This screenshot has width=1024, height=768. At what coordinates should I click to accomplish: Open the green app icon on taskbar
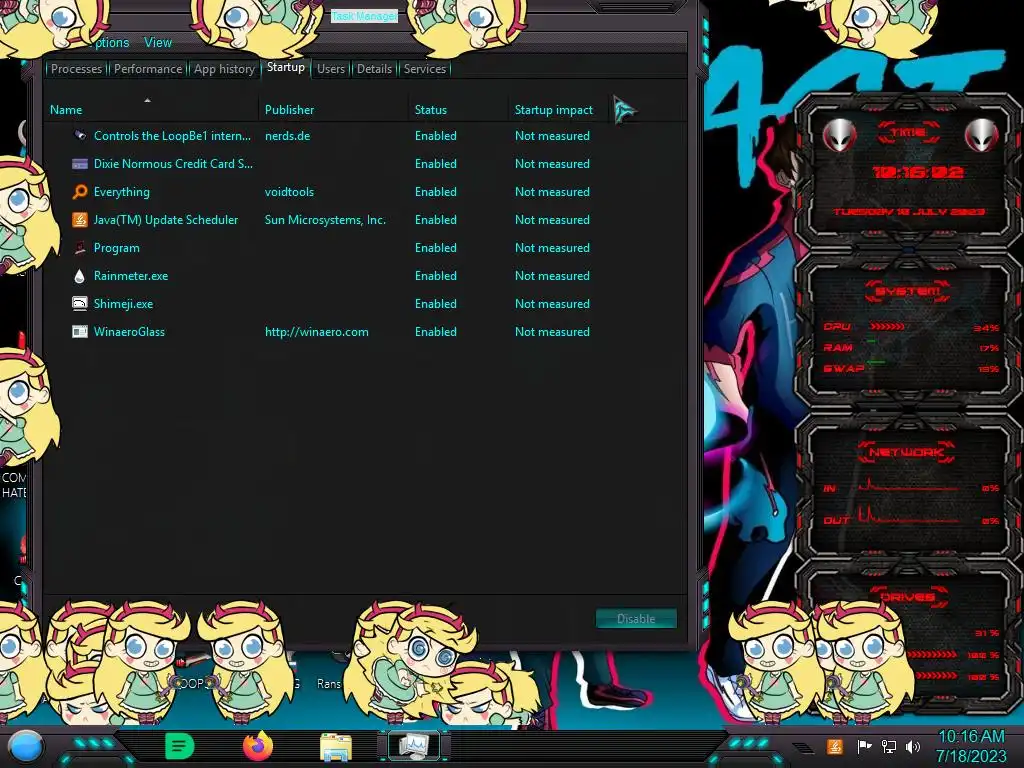pos(179,746)
